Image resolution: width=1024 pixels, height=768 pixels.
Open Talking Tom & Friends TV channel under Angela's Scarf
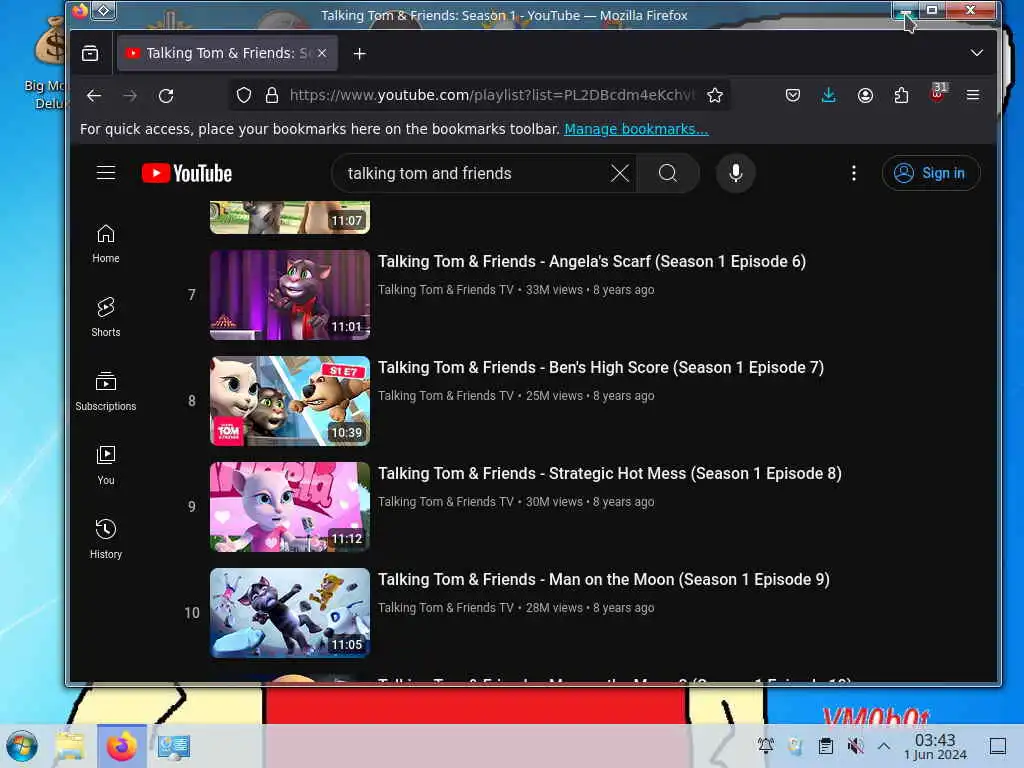click(445, 290)
